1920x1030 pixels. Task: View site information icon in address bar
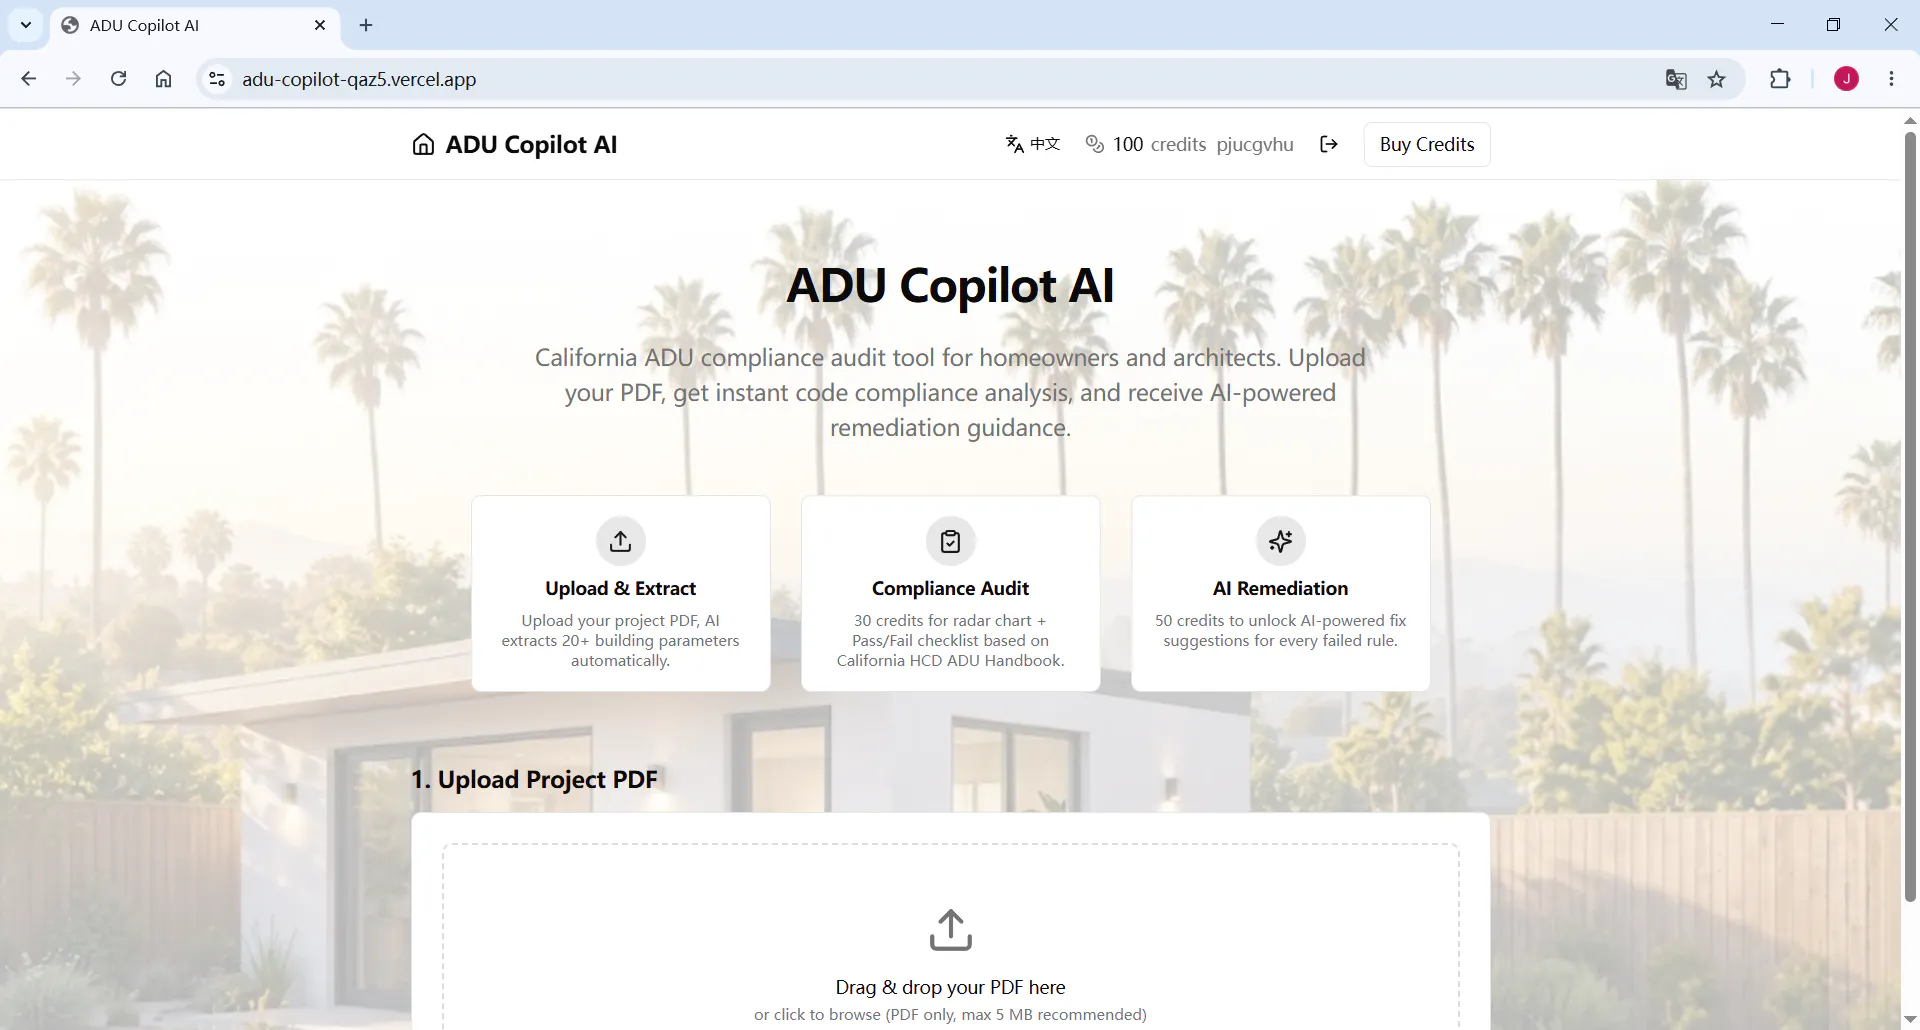point(217,79)
